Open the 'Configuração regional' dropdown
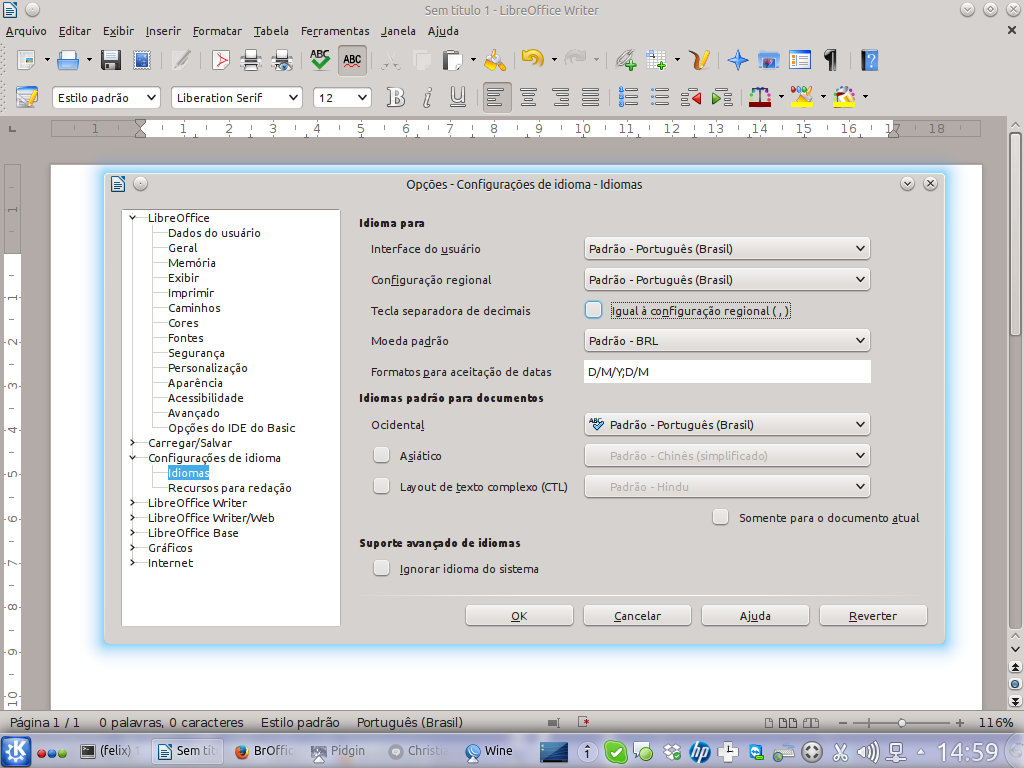This screenshot has width=1024, height=768. [727, 280]
